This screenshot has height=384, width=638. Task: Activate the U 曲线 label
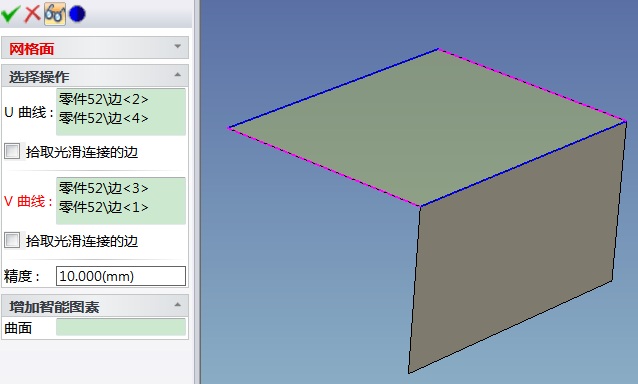tap(29, 112)
